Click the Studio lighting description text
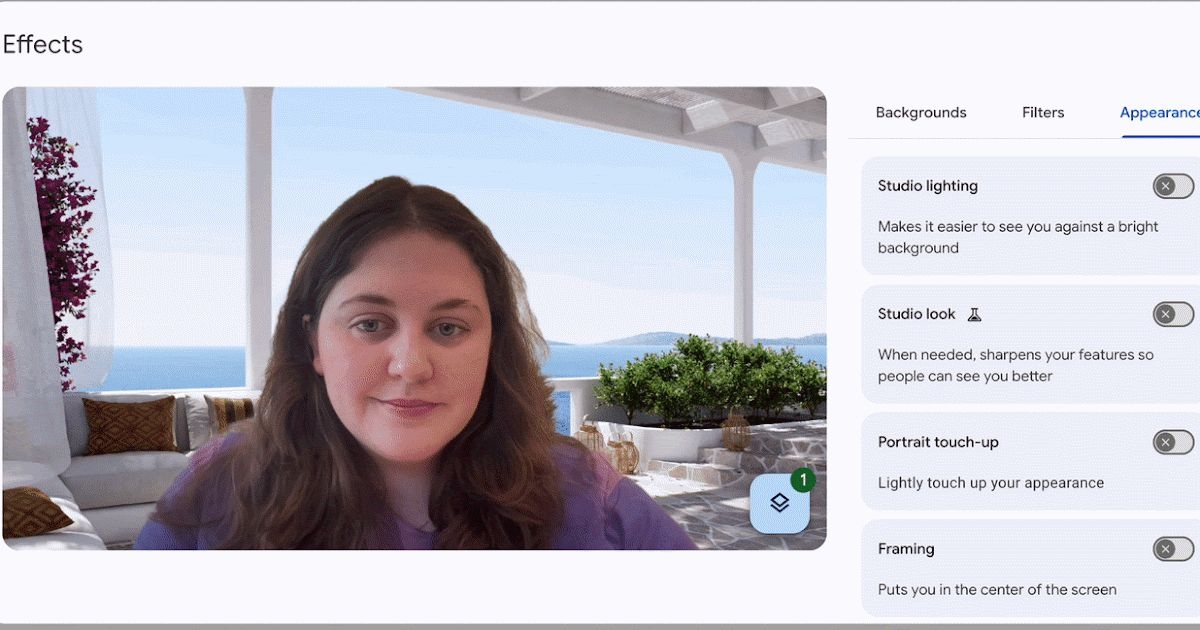Screen dimensions: 1200x630 coord(1017,237)
